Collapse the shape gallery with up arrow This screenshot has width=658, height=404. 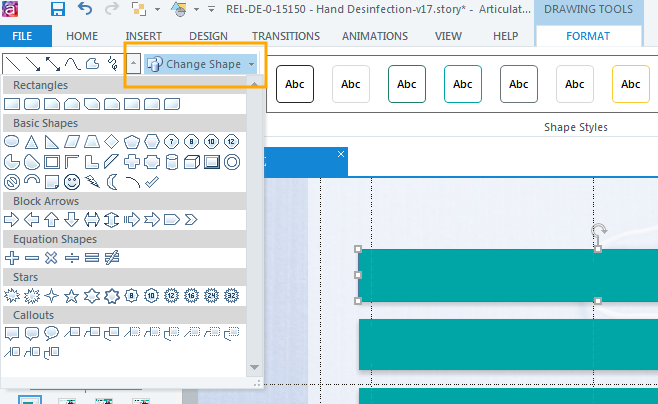tap(133, 64)
